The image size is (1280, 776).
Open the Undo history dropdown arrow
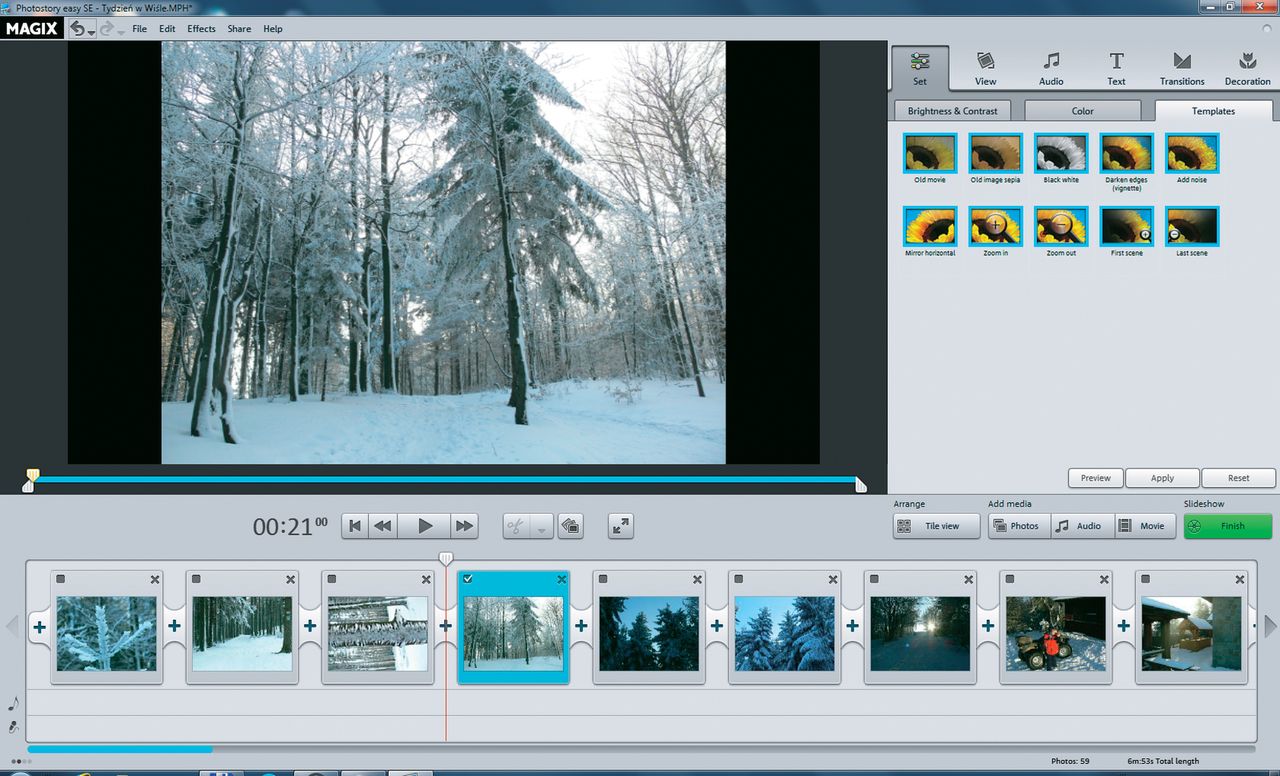click(91, 31)
